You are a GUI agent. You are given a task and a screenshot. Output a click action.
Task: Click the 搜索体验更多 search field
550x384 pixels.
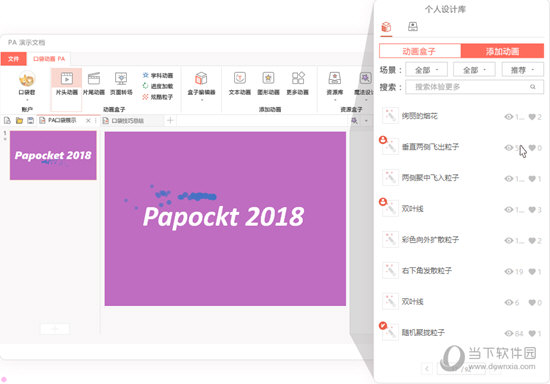pyautogui.click(x=474, y=87)
